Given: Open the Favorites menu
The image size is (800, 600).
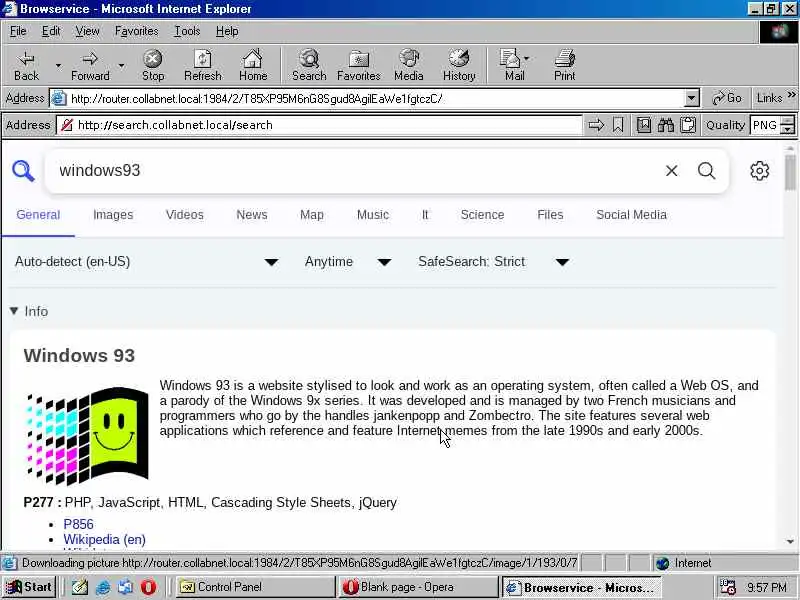Looking at the screenshot, I should pos(136,31).
